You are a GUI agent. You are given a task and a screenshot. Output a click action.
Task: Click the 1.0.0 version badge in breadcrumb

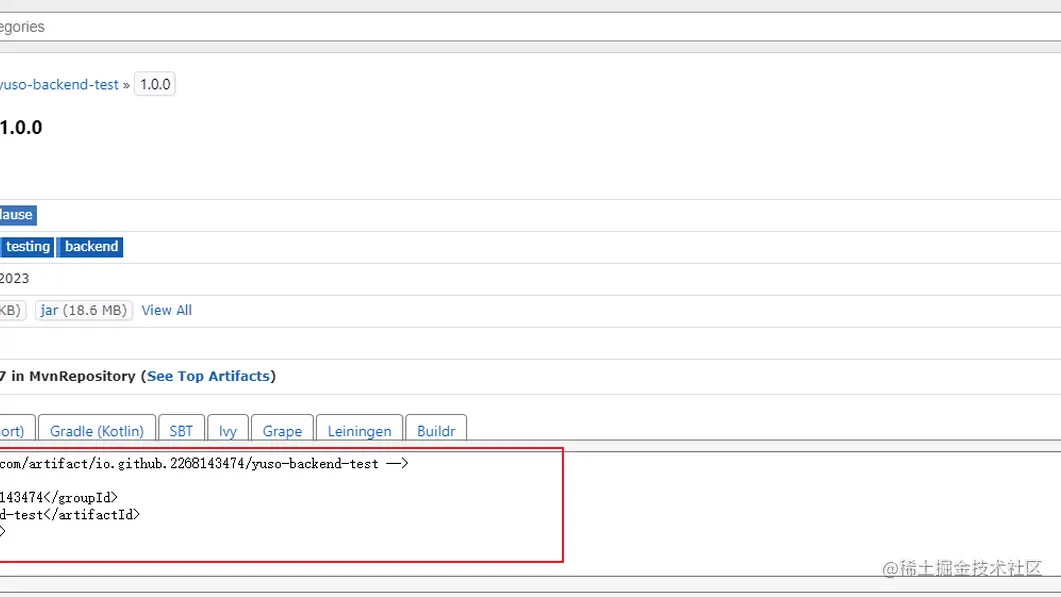[x=155, y=85]
